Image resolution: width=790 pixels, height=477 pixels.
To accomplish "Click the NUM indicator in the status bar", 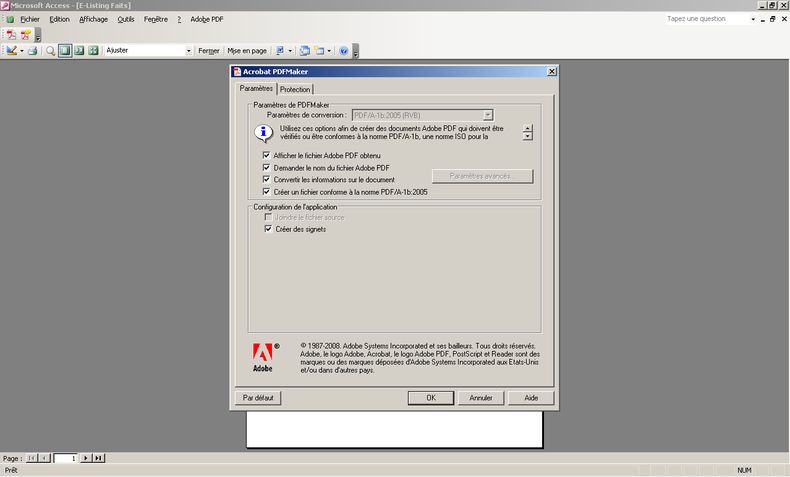I will click(x=744, y=470).
